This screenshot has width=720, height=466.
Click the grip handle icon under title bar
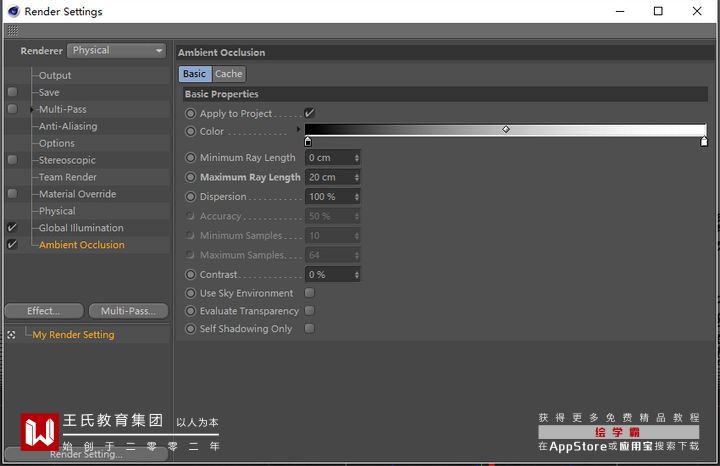click(13, 31)
